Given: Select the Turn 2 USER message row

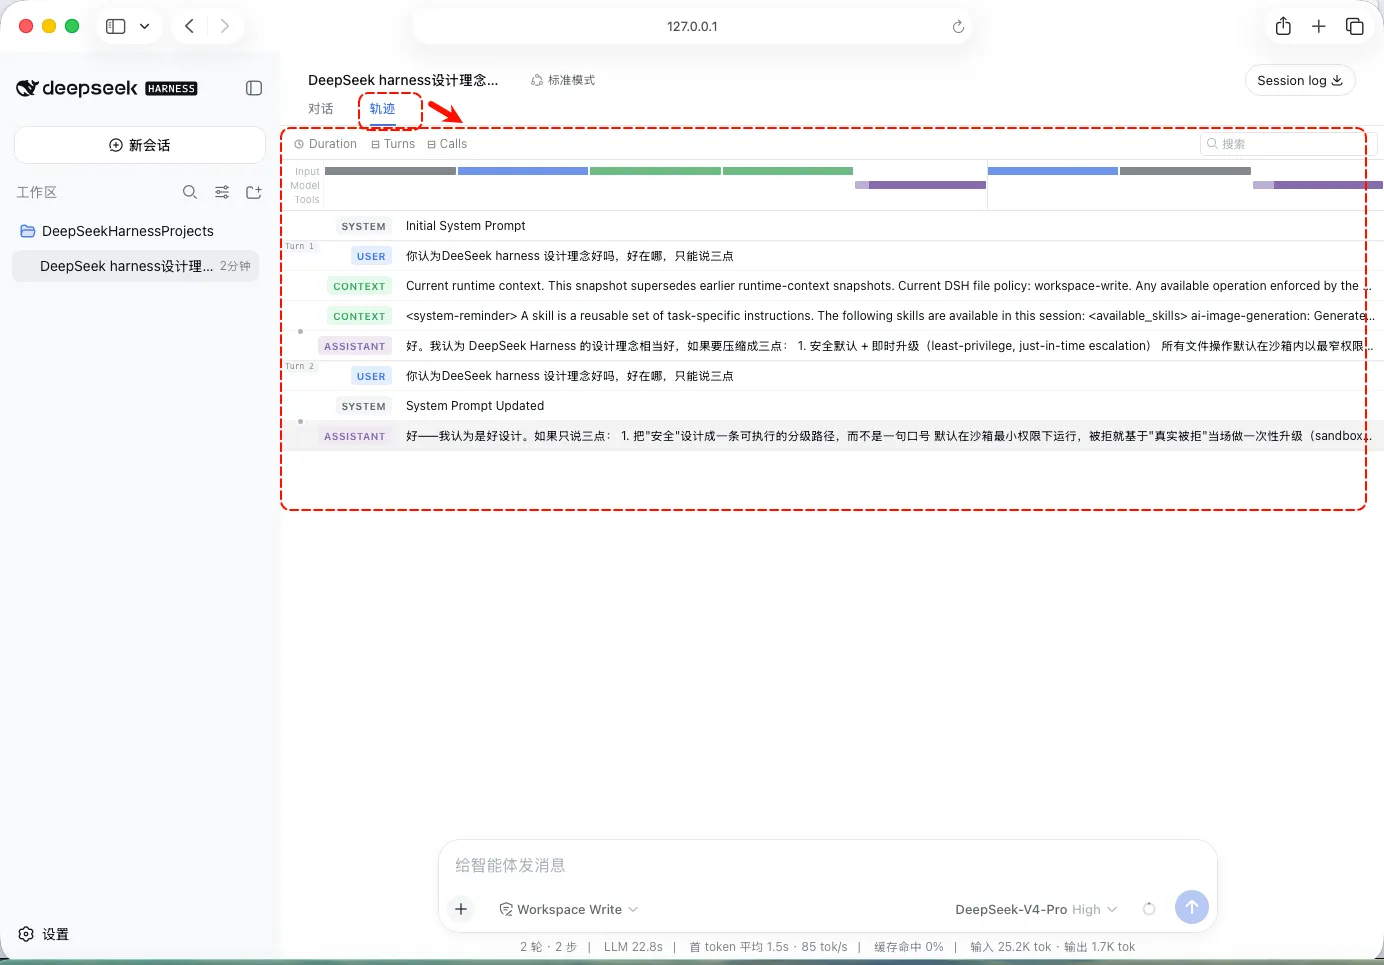Looking at the screenshot, I should (x=833, y=376).
